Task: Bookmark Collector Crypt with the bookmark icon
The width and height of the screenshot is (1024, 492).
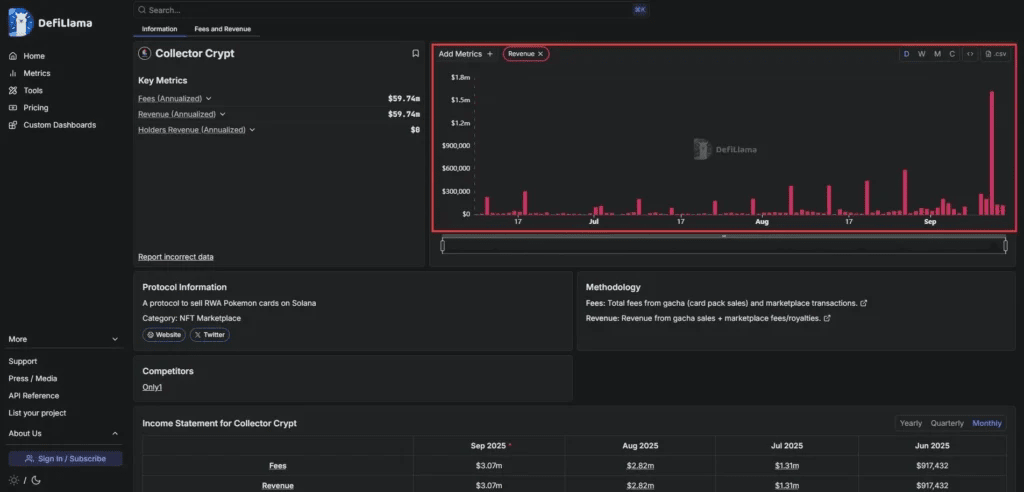Action: 415,54
